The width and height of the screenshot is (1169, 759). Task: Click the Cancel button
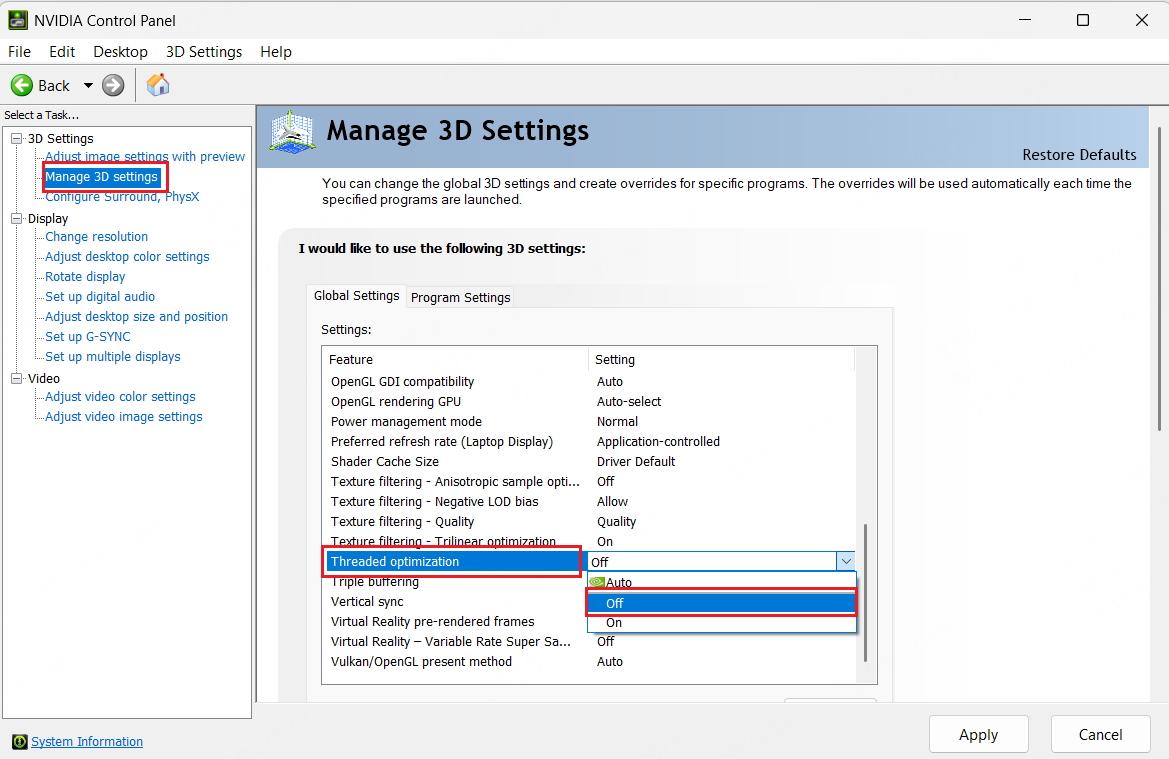1100,734
